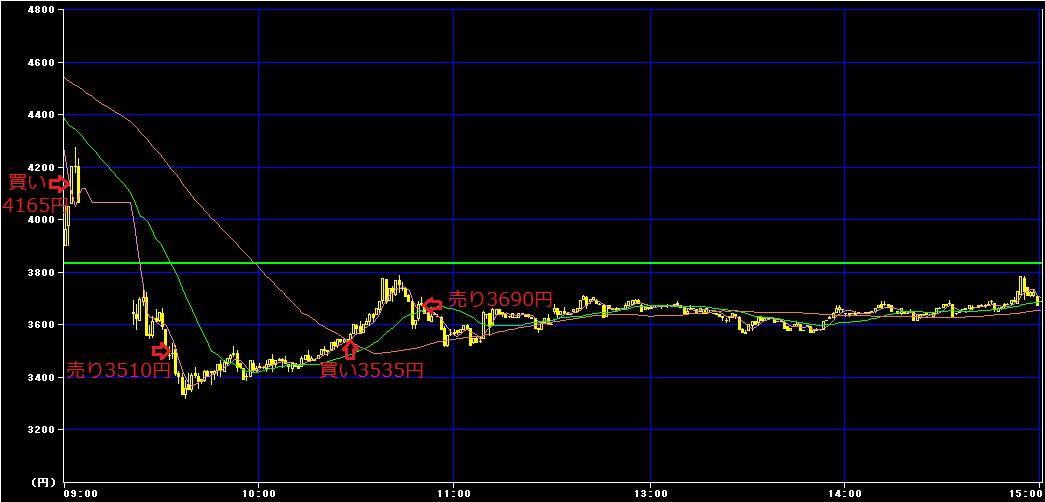Select the 14:00 time axis label

coord(844,494)
